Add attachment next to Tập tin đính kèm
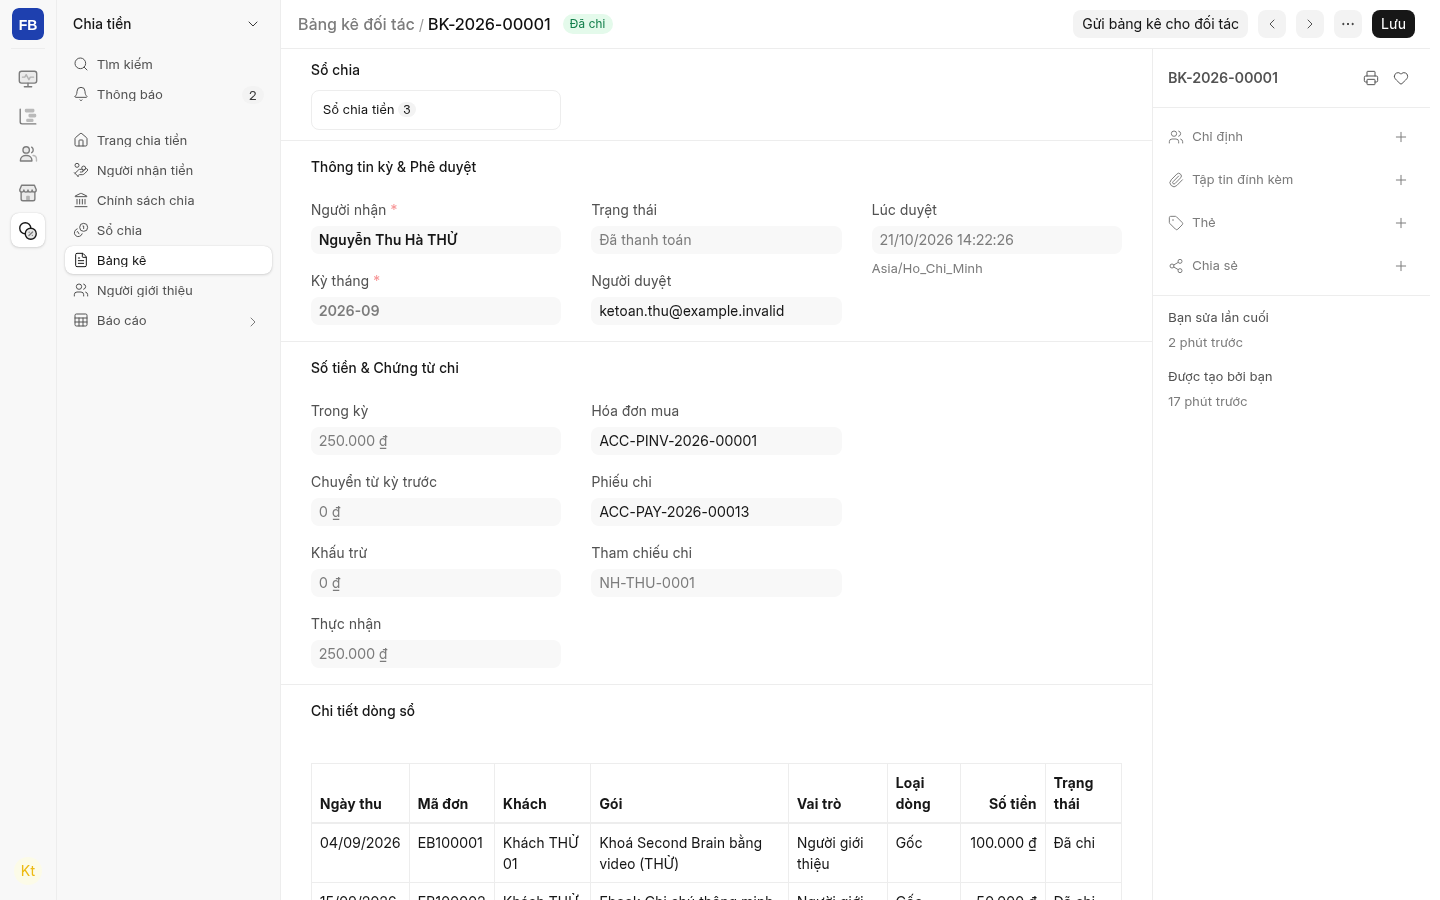Image resolution: width=1440 pixels, height=900 pixels. pos(1401,180)
